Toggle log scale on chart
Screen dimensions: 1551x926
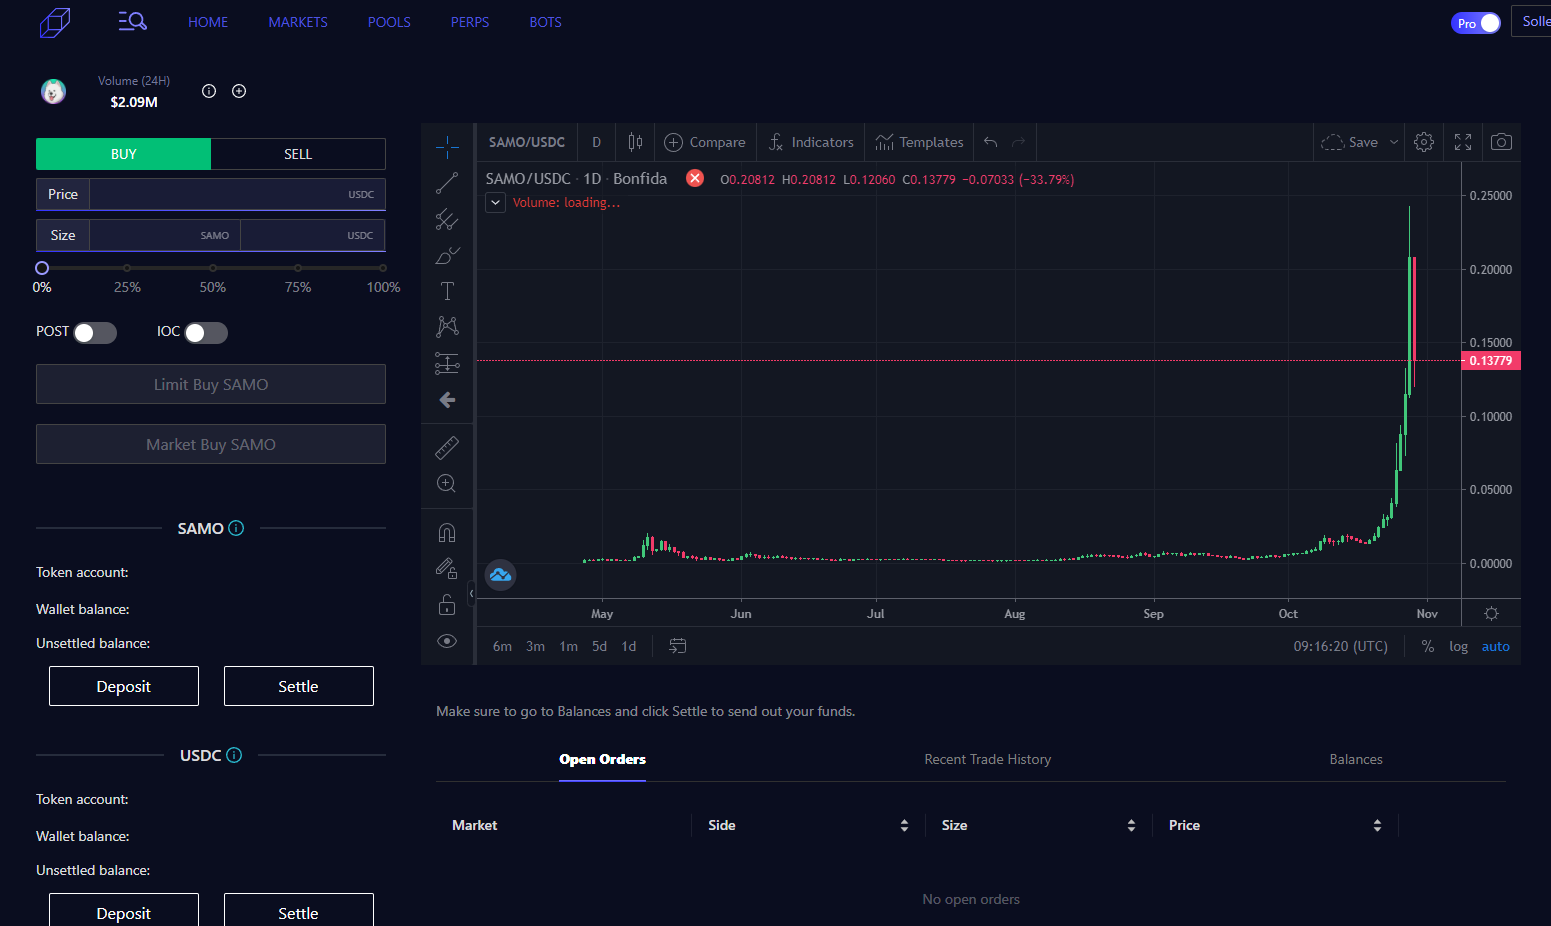click(x=1459, y=646)
